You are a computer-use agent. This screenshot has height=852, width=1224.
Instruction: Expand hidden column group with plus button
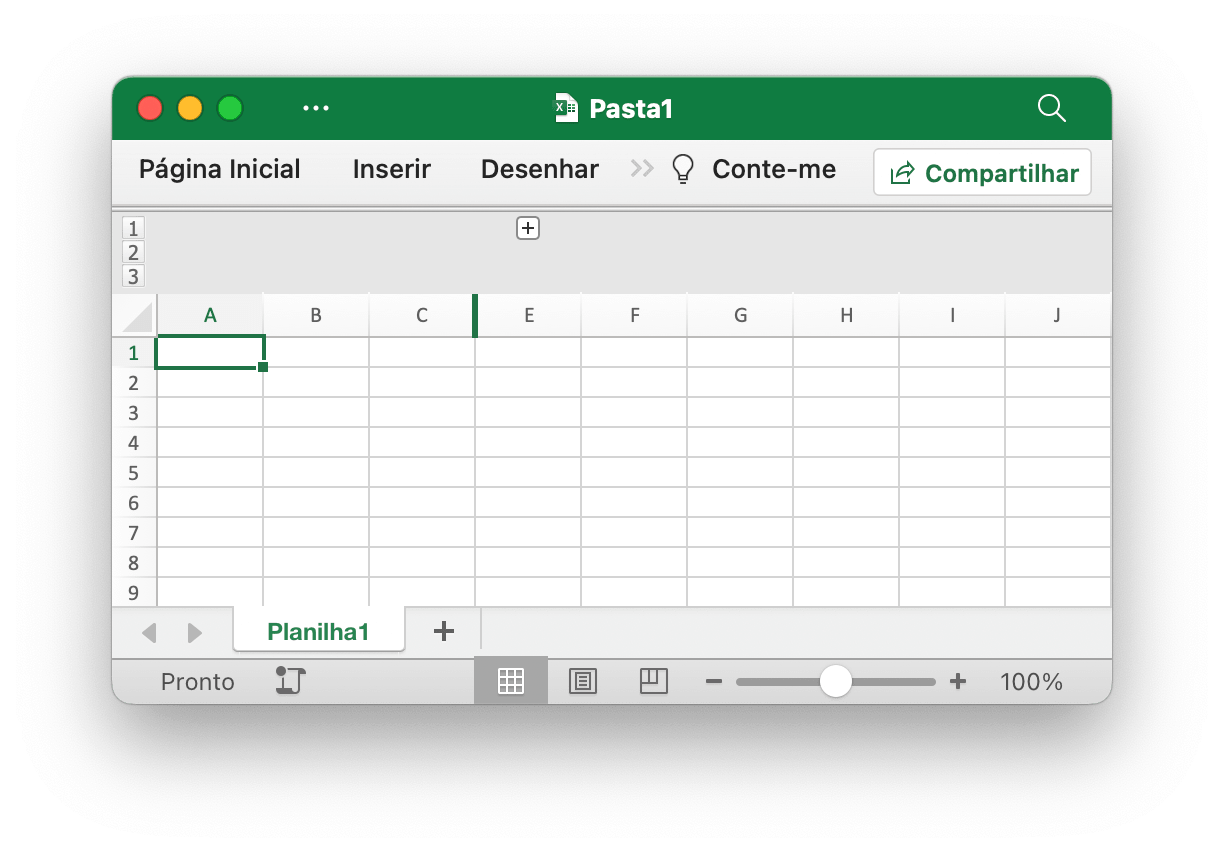[528, 228]
